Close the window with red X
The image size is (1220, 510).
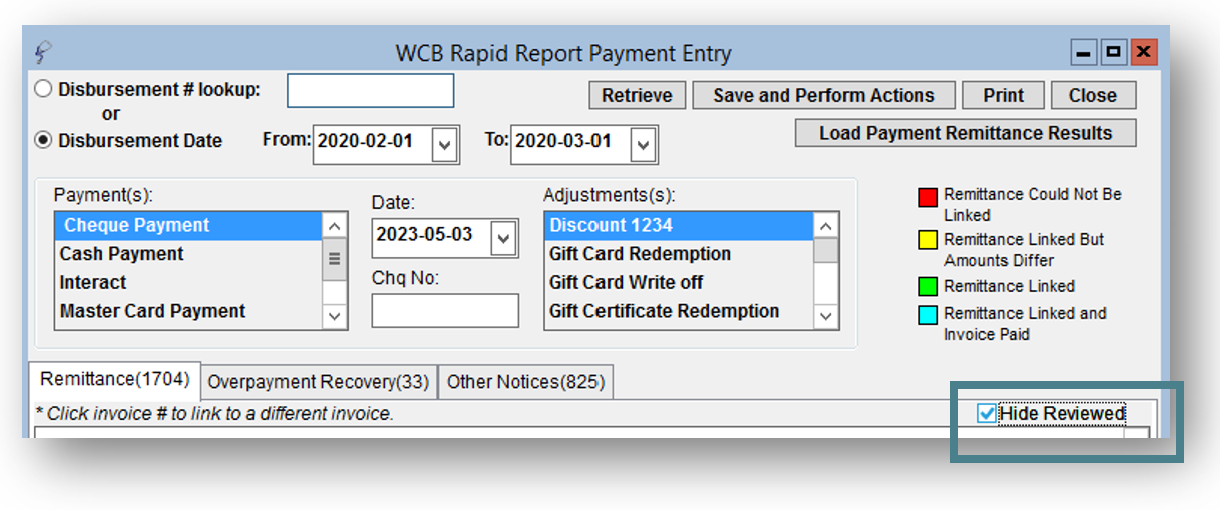1144,51
